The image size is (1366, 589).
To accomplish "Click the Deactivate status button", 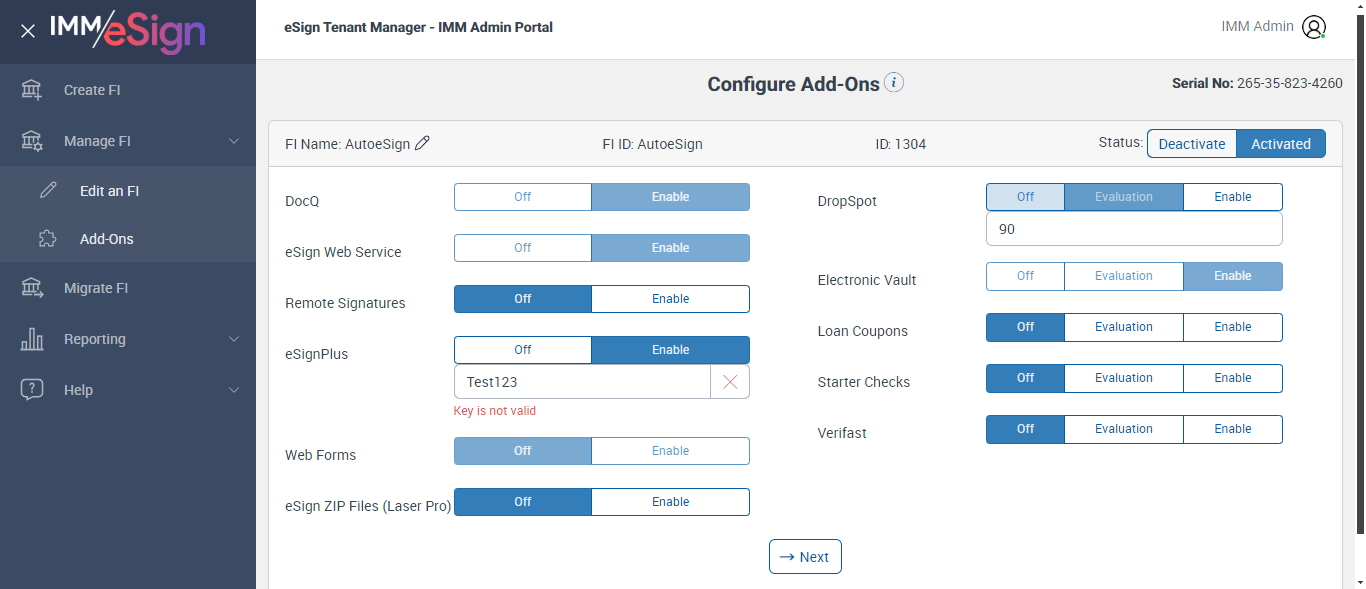I will pos(1191,144).
